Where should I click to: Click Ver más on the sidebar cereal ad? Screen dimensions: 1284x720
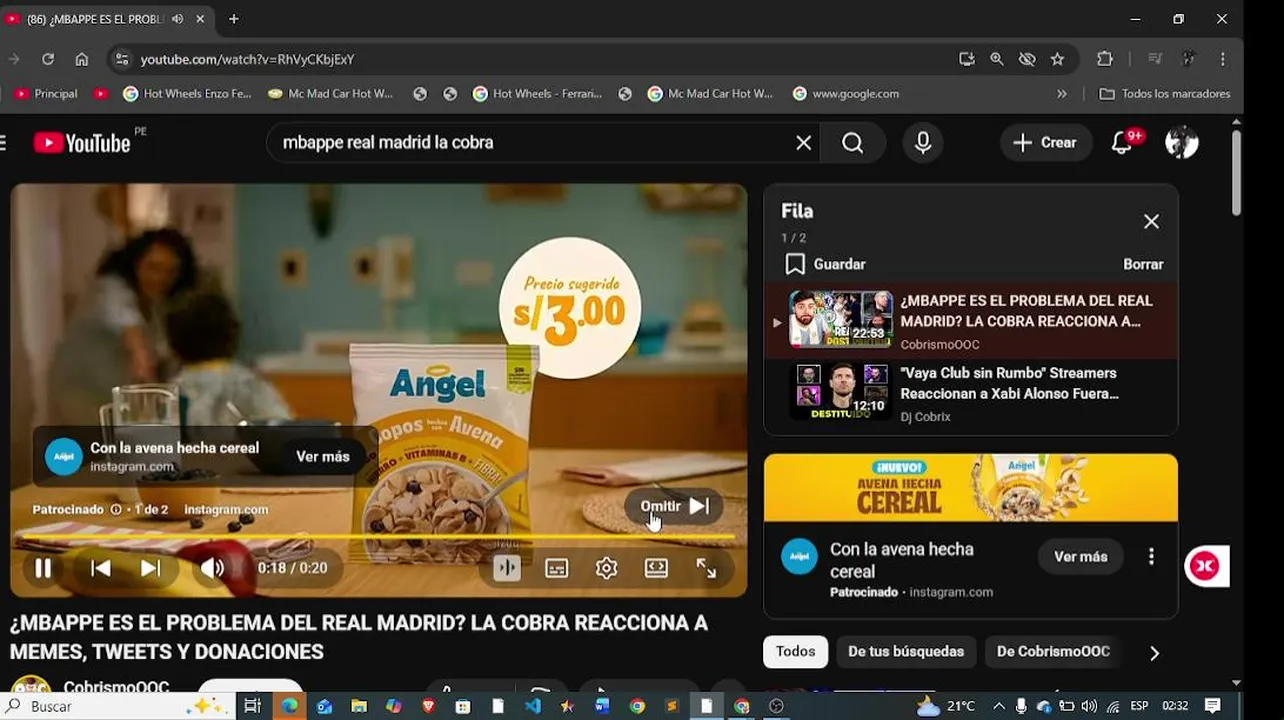[x=1080, y=556]
